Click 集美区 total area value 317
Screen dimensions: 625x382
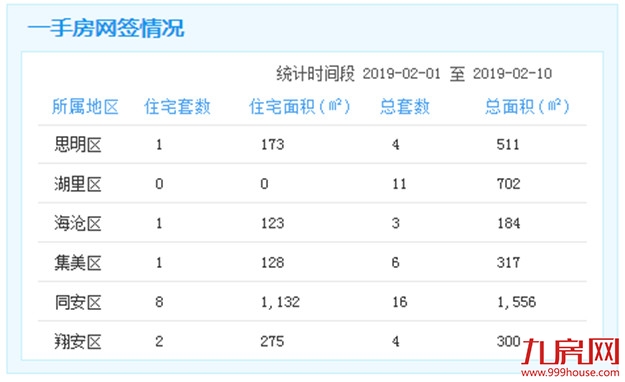pyautogui.click(x=508, y=263)
